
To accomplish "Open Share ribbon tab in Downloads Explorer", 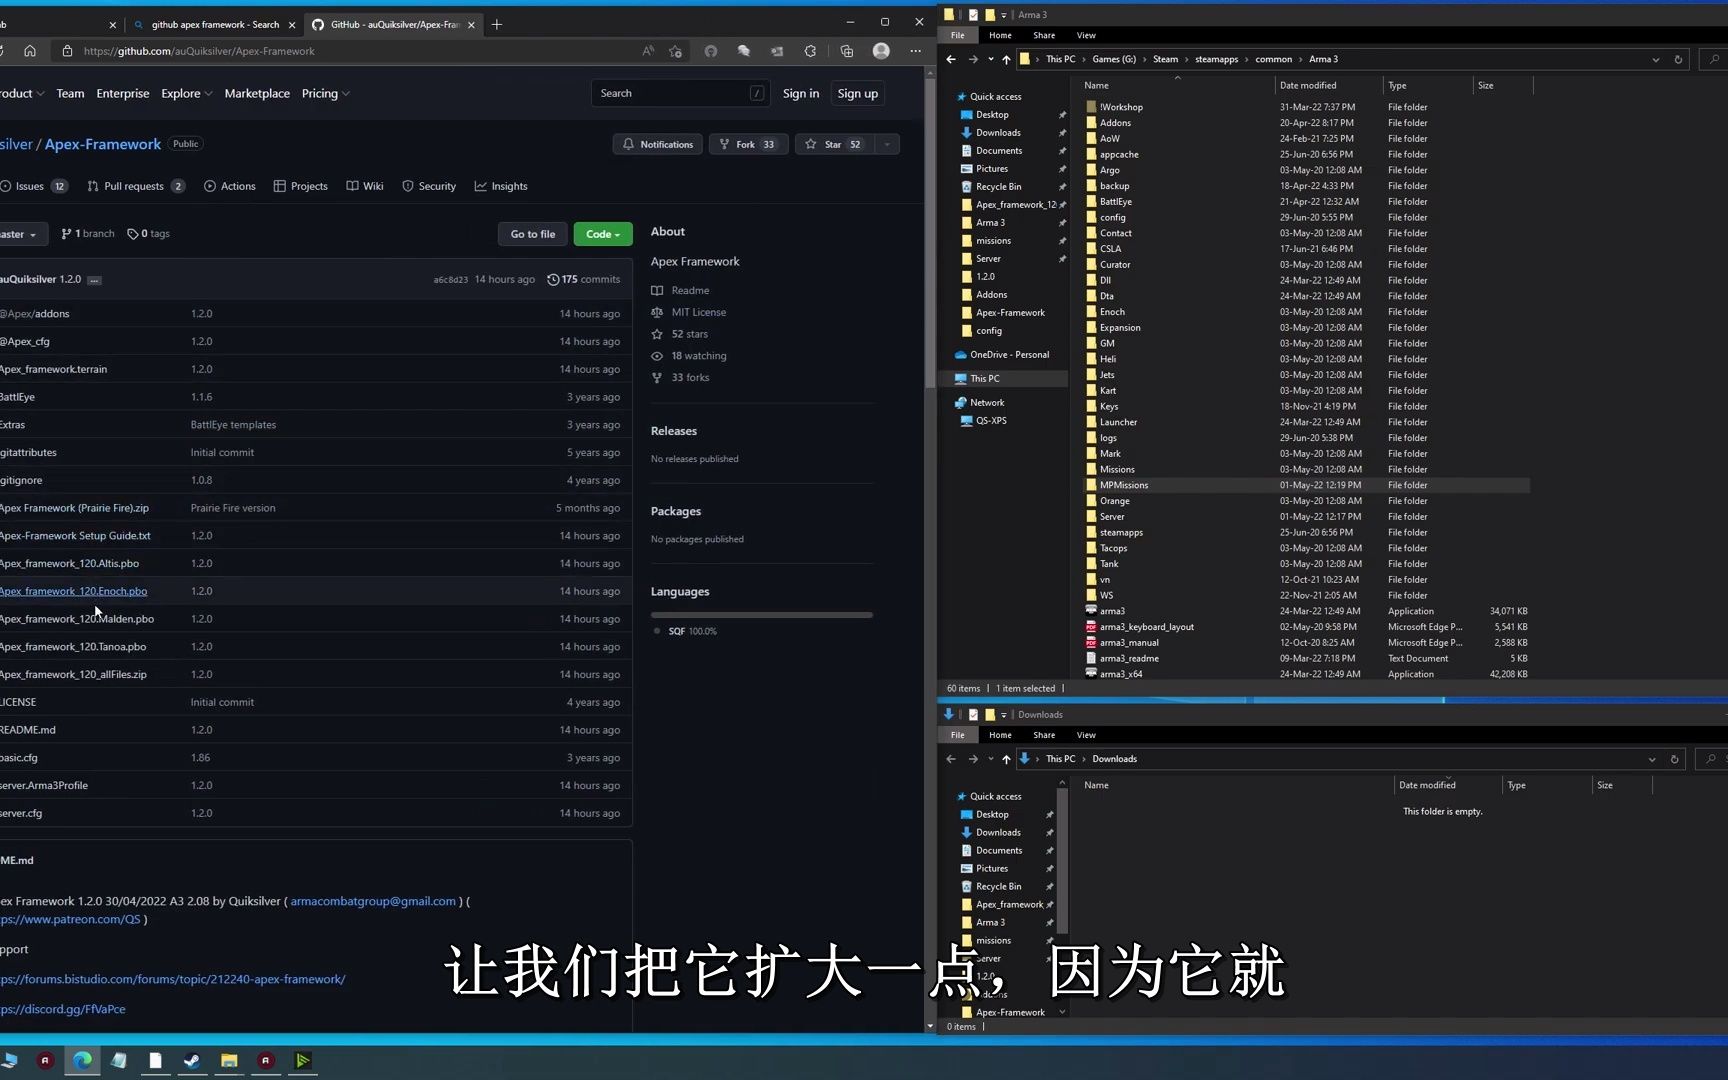I will pos(1044,735).
